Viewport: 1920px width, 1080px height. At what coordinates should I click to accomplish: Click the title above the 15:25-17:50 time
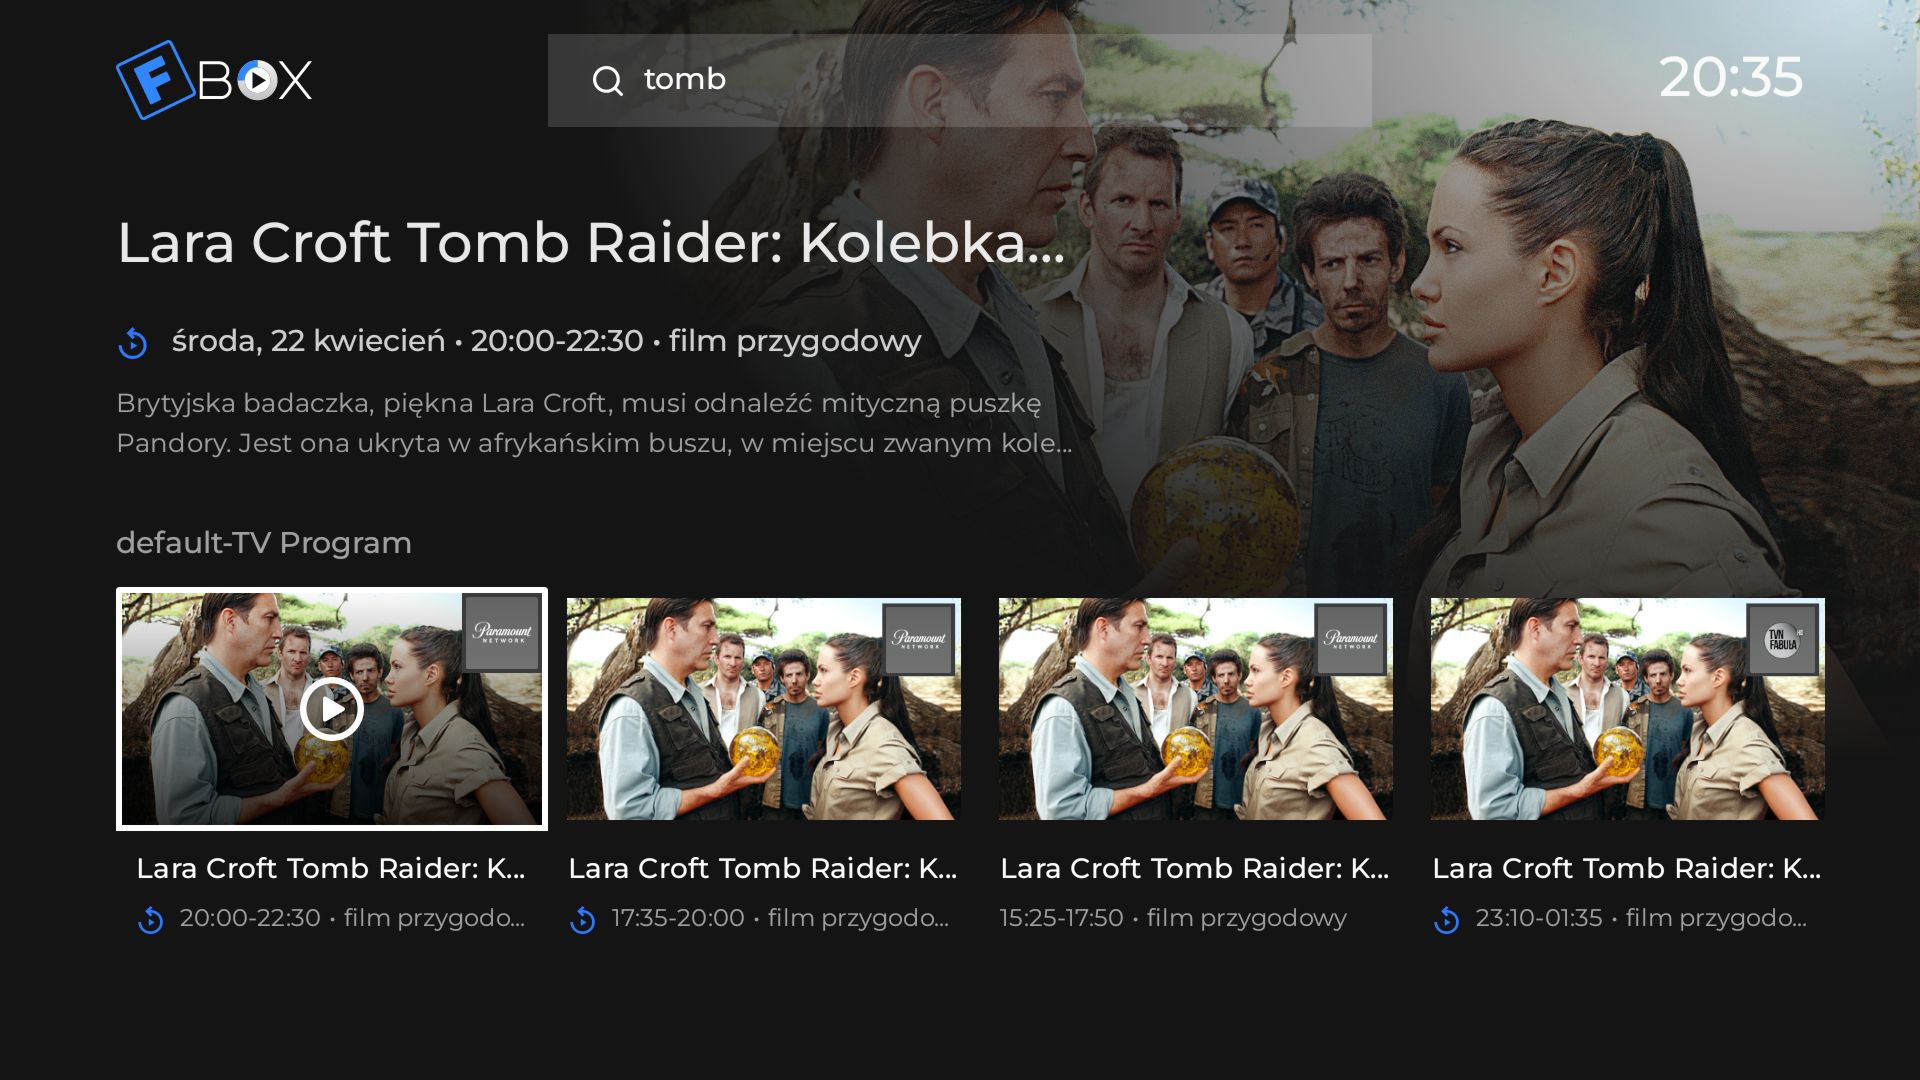(1195, 868)
